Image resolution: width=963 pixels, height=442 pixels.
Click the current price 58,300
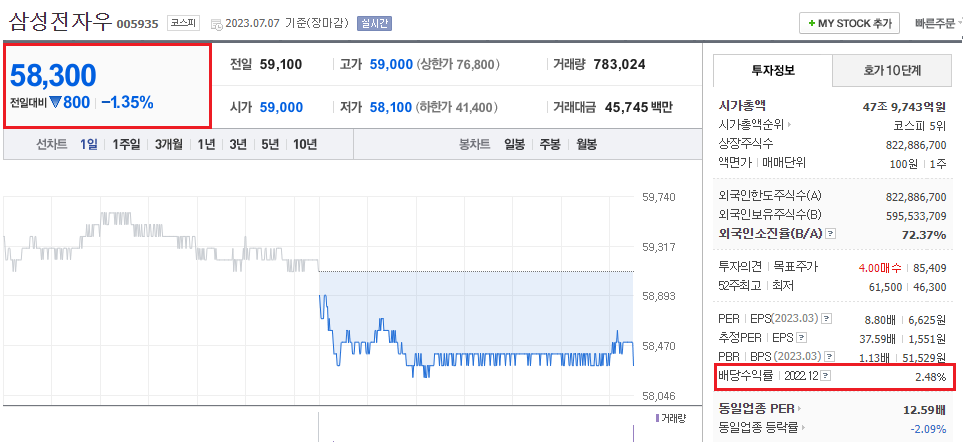53,76
